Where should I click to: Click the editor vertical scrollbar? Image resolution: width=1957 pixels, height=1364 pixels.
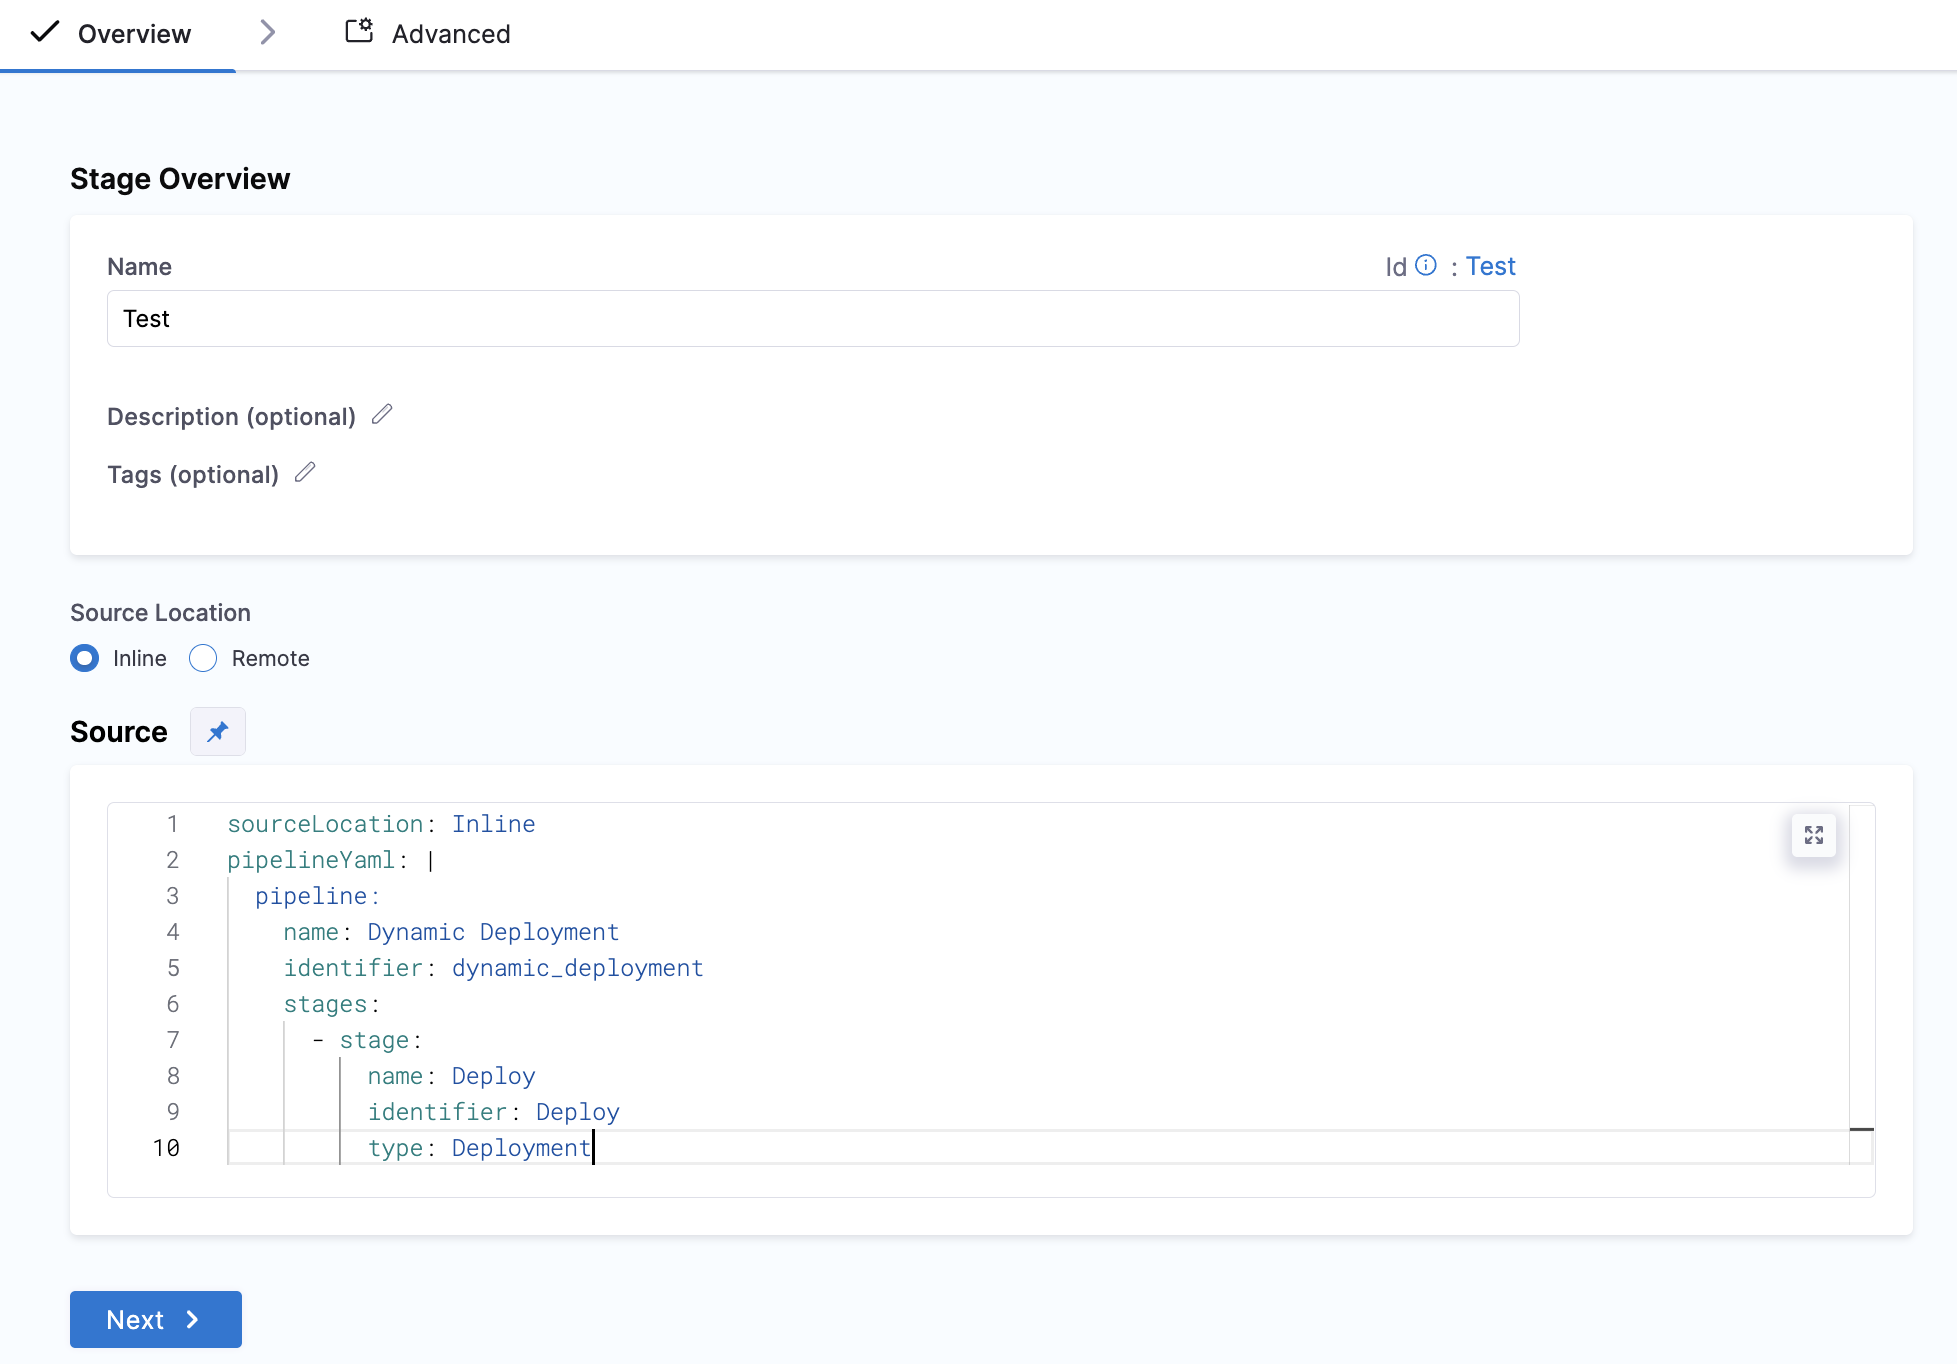click(1861, 984)
